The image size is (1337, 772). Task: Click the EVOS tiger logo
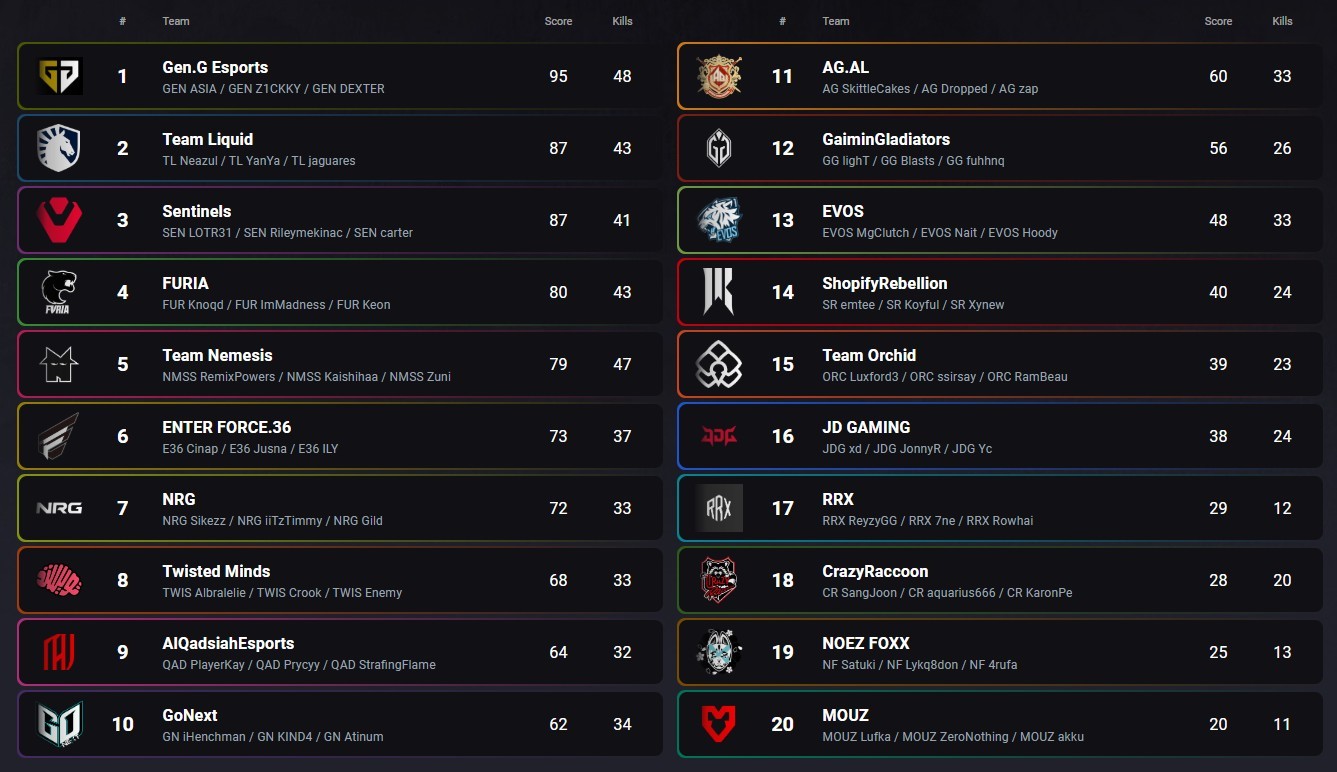719,220
